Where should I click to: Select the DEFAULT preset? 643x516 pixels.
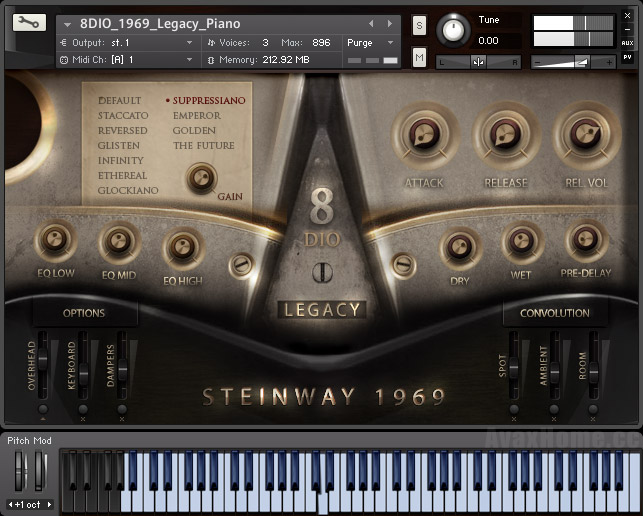[x=120, y=100]
